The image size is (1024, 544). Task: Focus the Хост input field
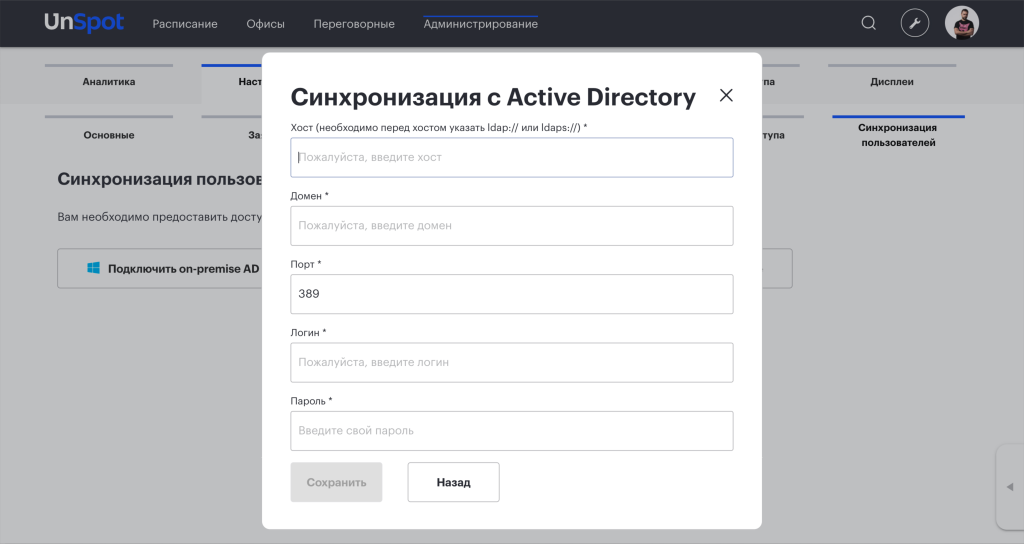511,157
